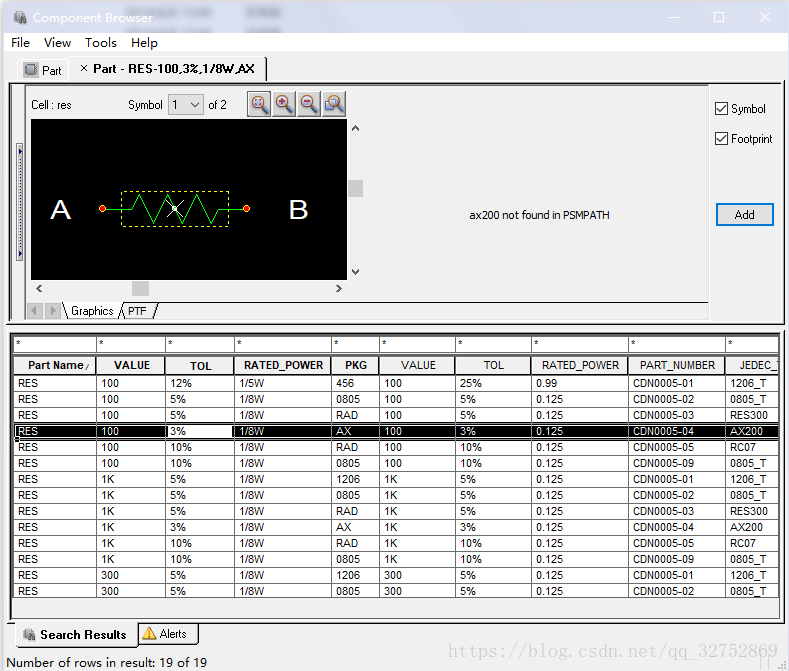Screen dimensions: 789x671
Task: Switch to the PTF tab
Action: [137, 311]
